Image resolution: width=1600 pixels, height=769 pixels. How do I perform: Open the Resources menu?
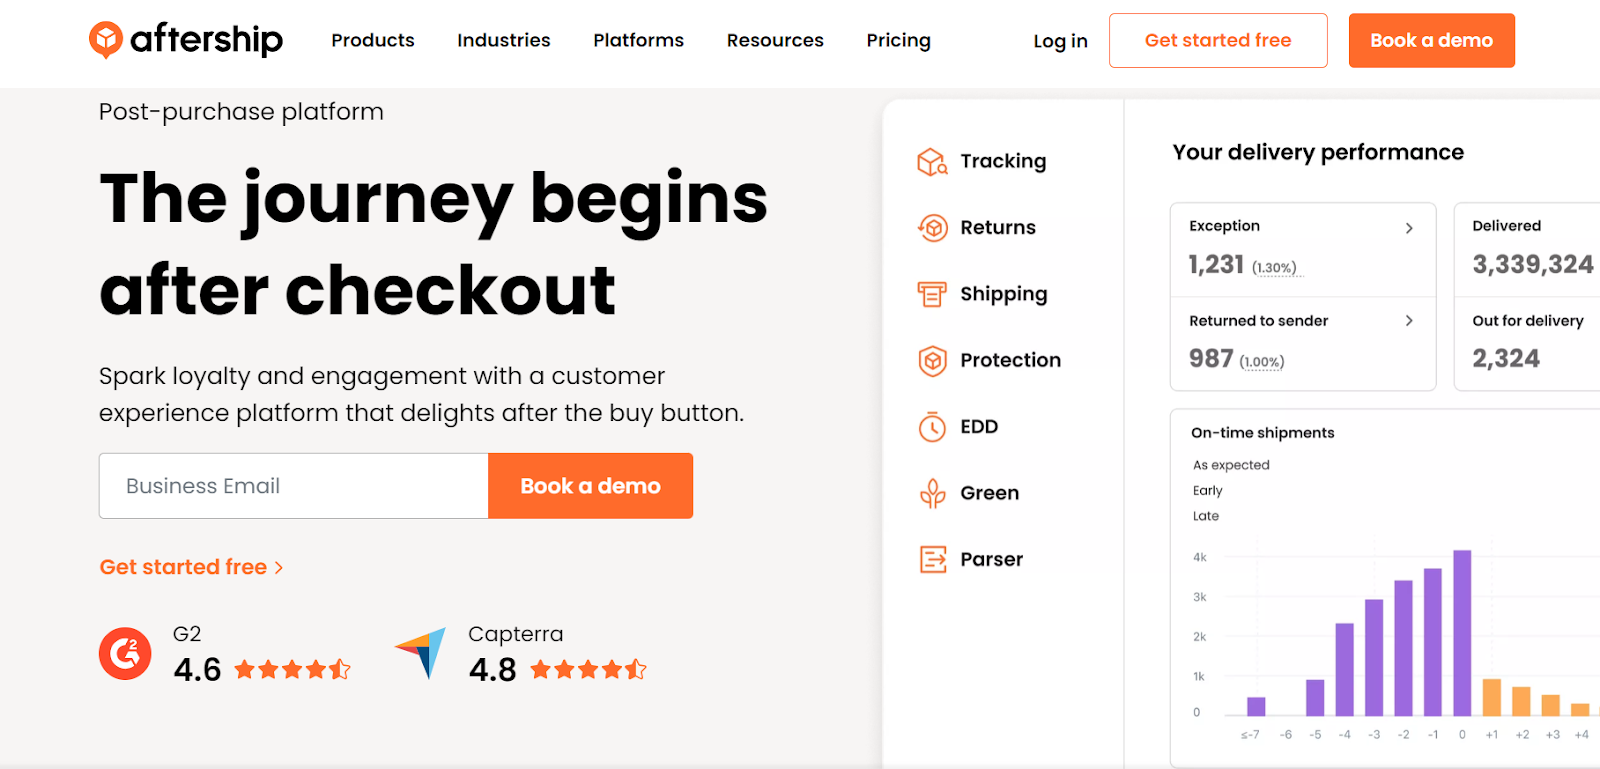tap(775, 40)
